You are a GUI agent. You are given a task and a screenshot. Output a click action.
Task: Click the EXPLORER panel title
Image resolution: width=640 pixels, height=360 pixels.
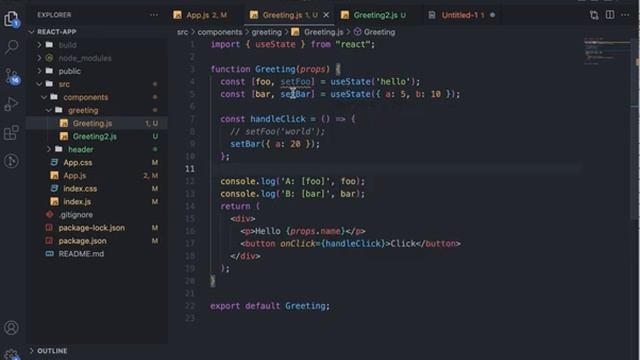pos(54,15)
